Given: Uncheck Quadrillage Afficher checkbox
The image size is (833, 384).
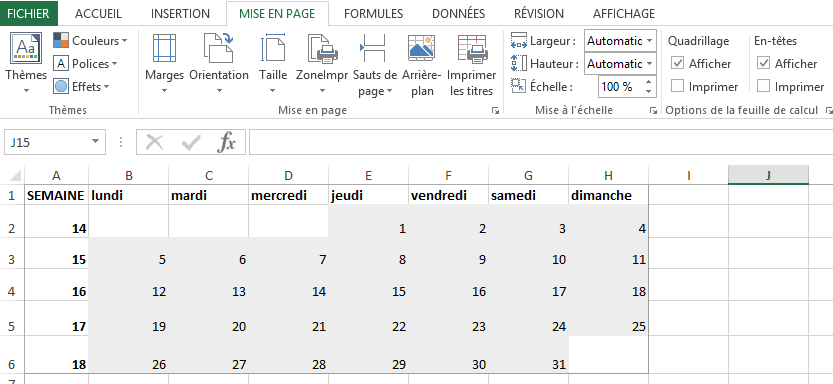Looking at the screenshot, I should pyautogui.click(x=677, y=64).
